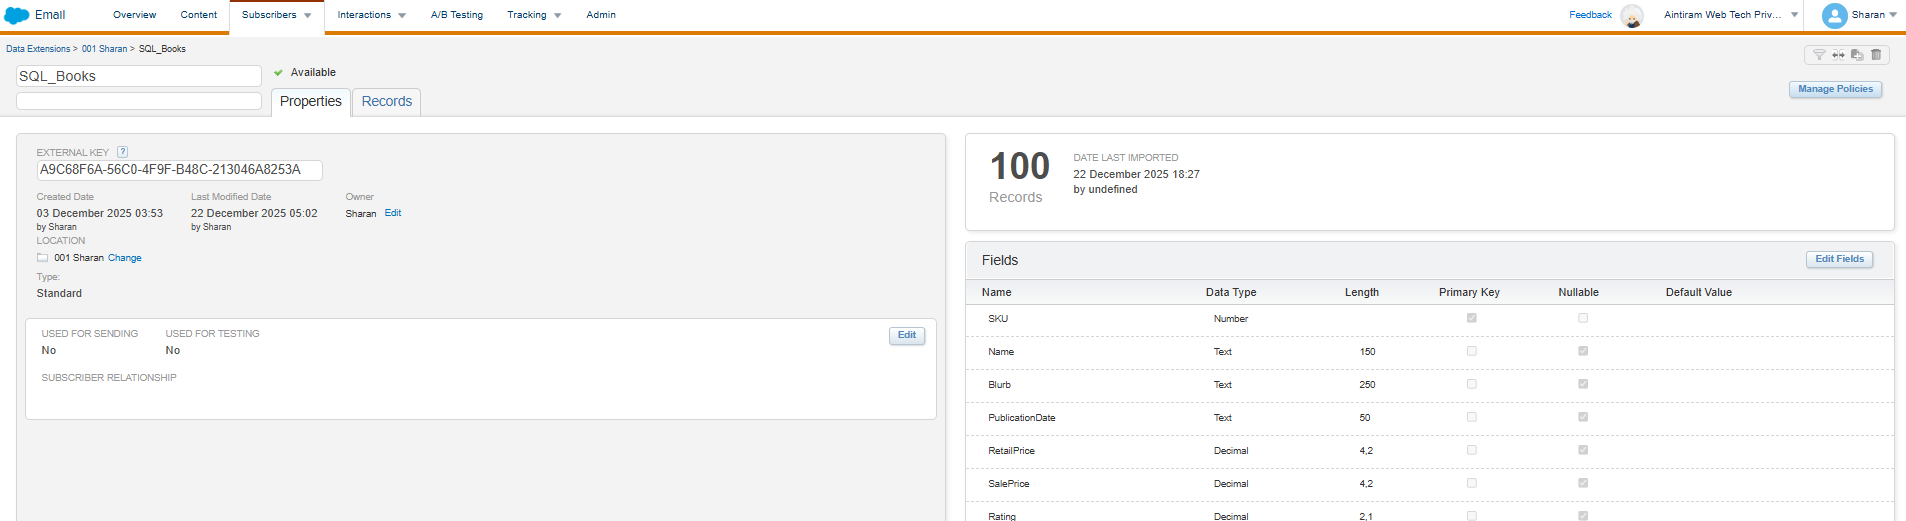Click the copy data extension icon

coord(1857,55)
